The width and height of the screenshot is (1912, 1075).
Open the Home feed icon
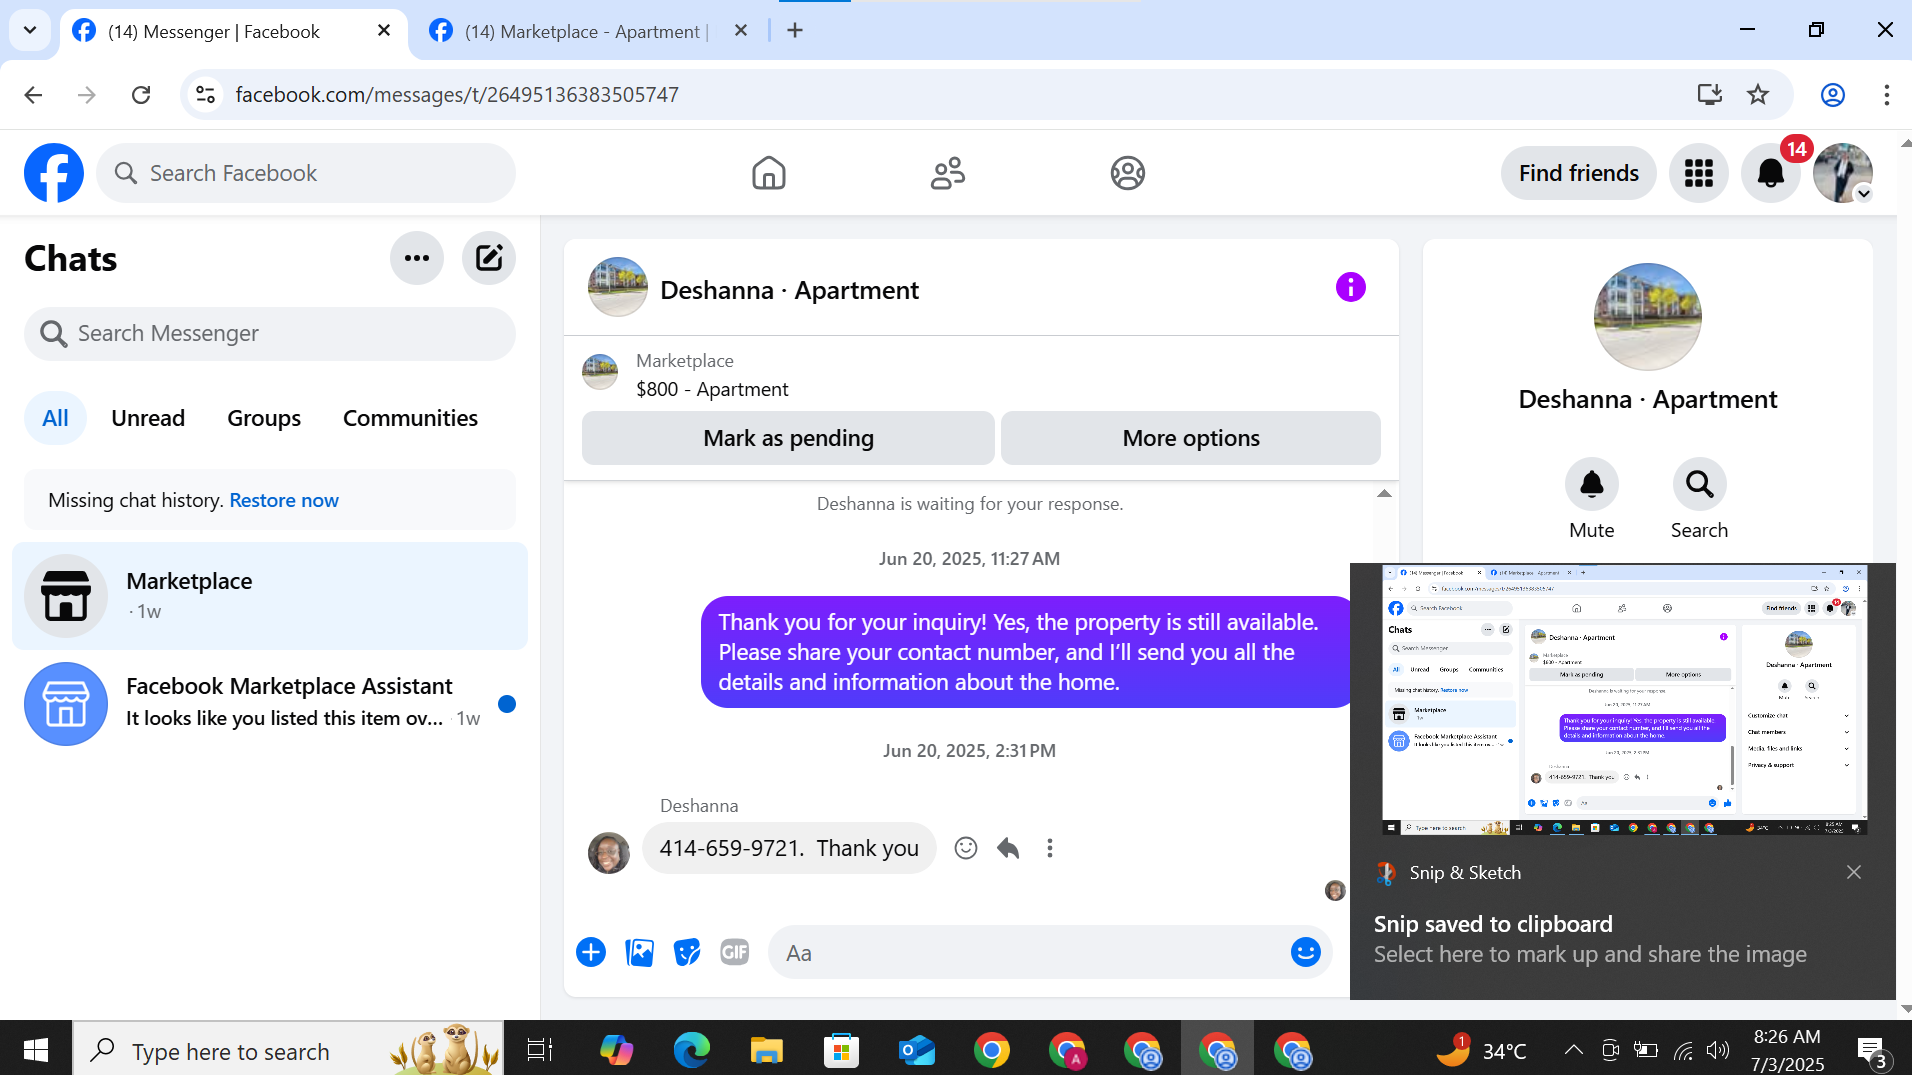click(768, 173)
